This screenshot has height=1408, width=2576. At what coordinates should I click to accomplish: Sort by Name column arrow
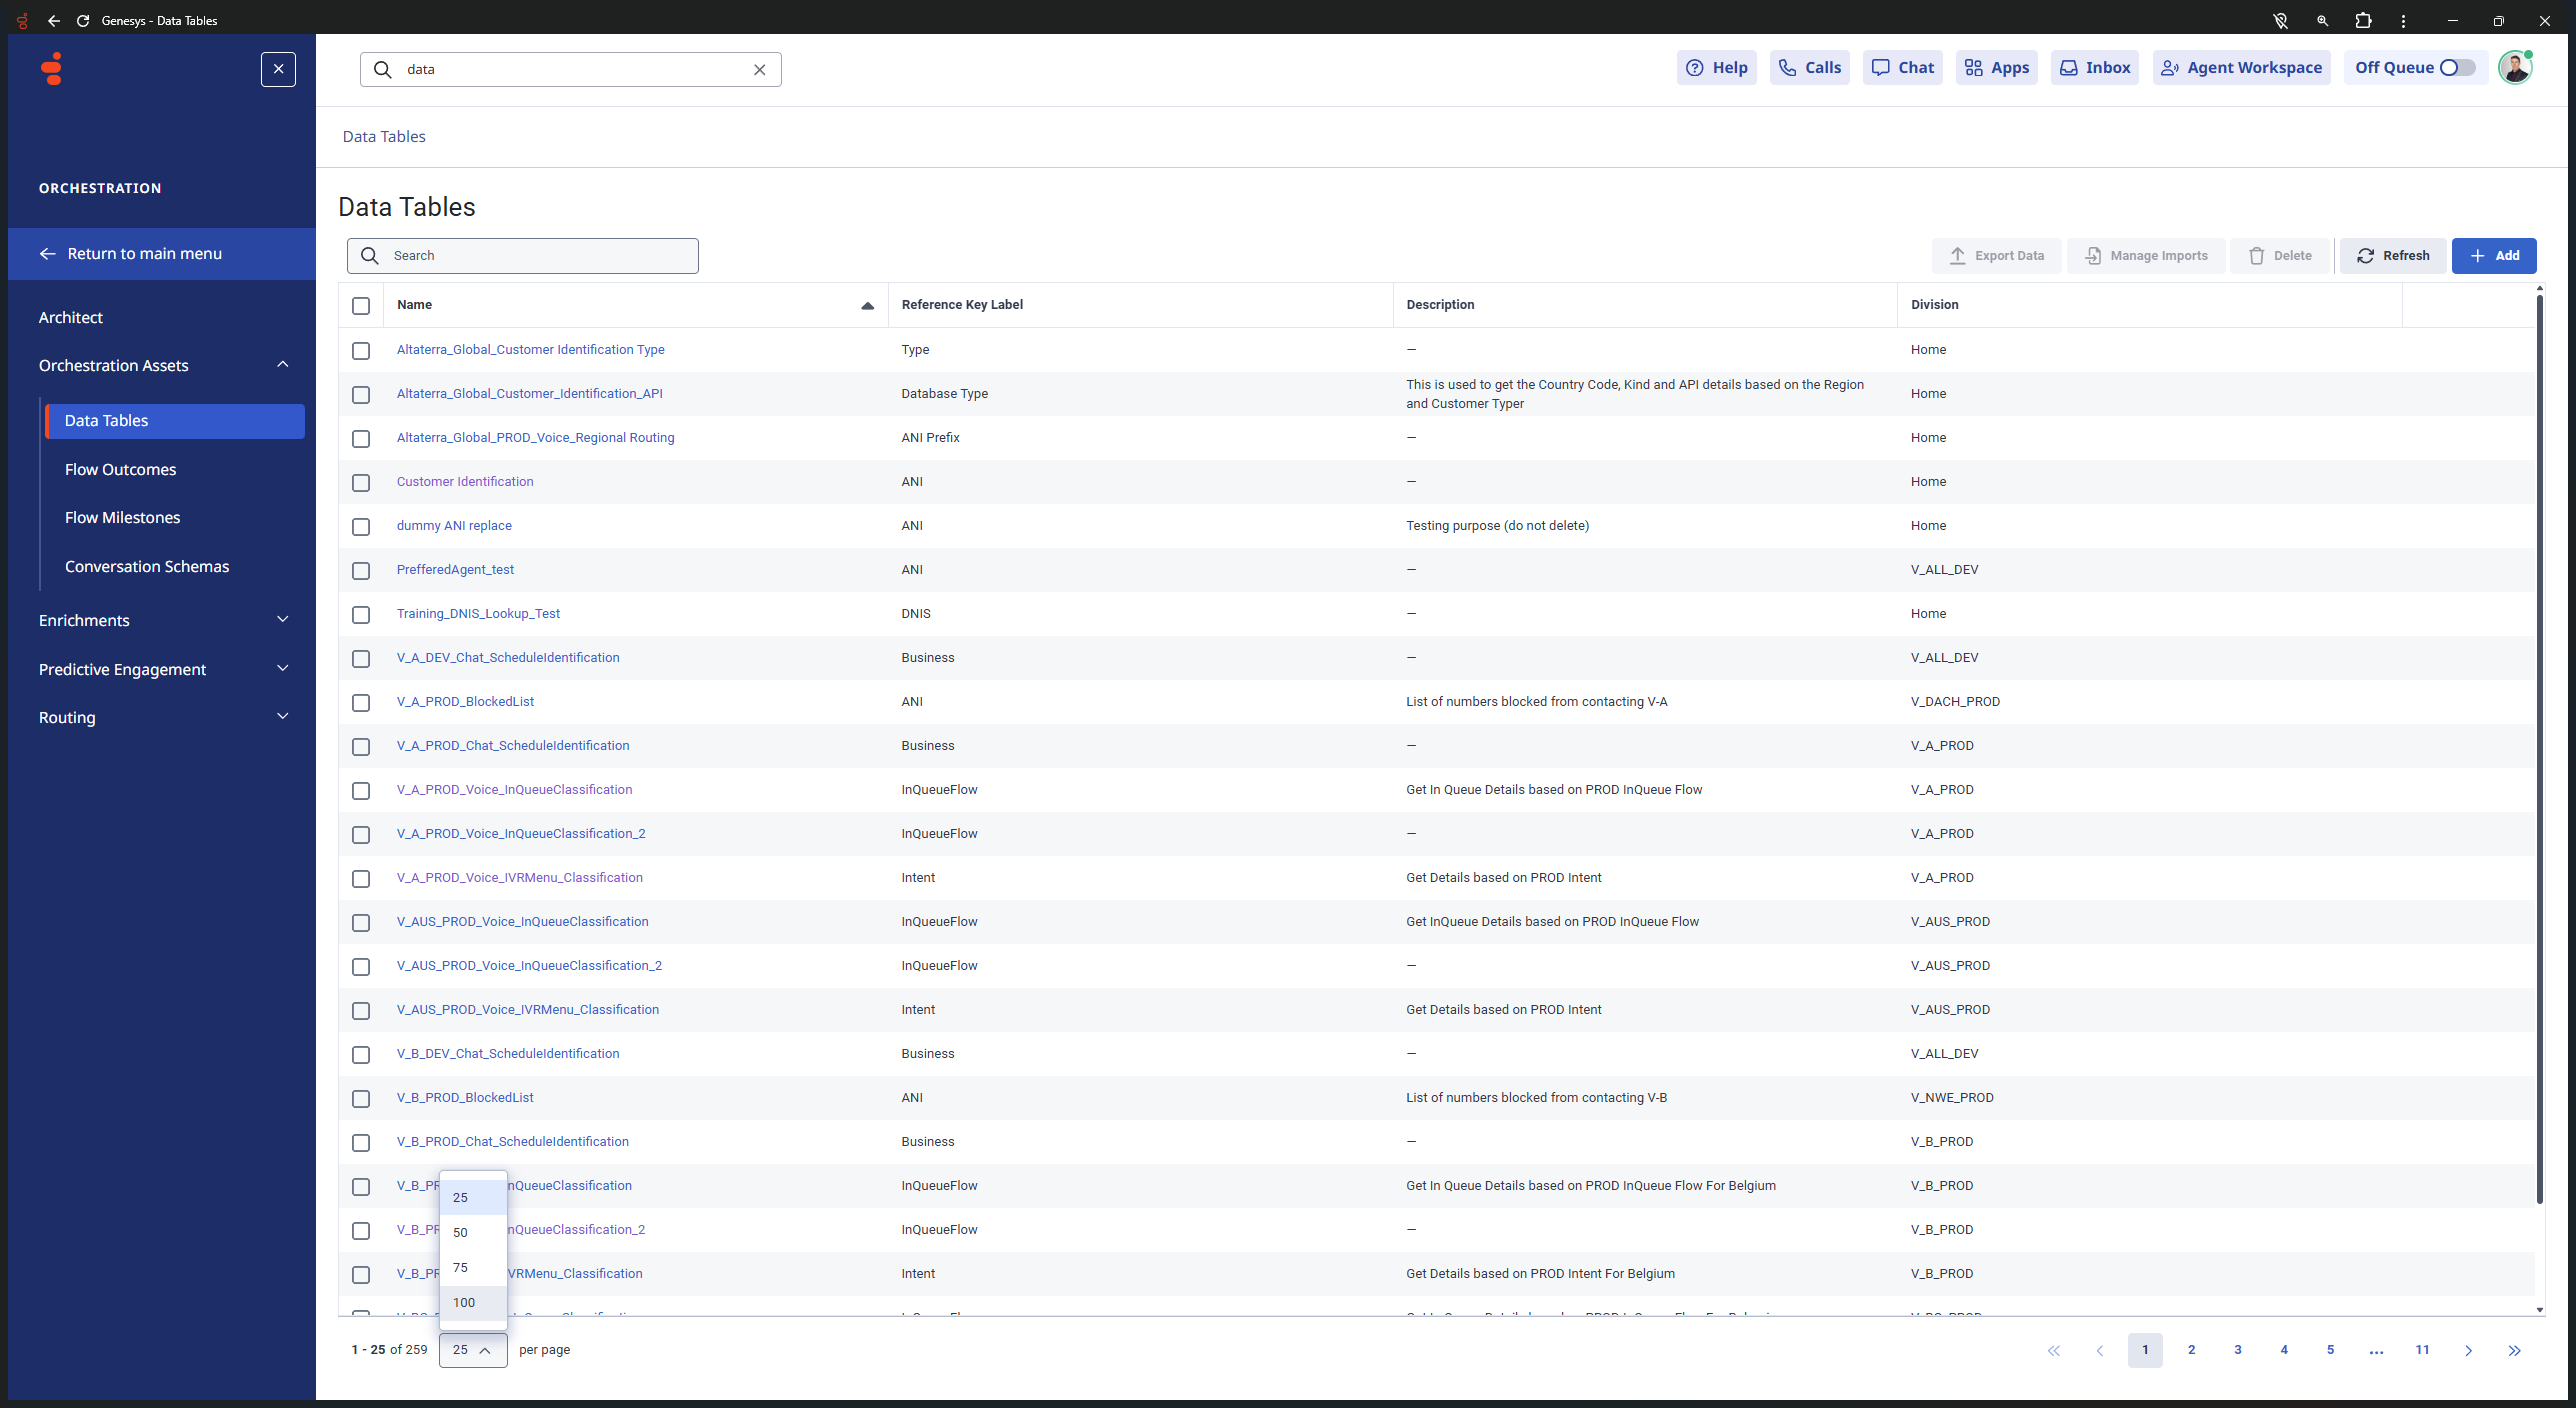tap(867, 306)
